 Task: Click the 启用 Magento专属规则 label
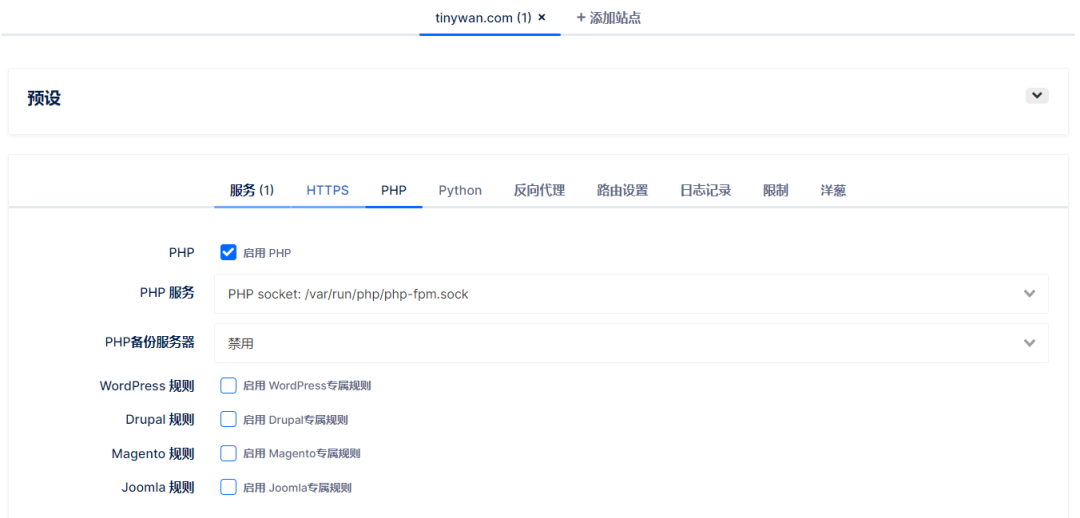click(302, 453)
